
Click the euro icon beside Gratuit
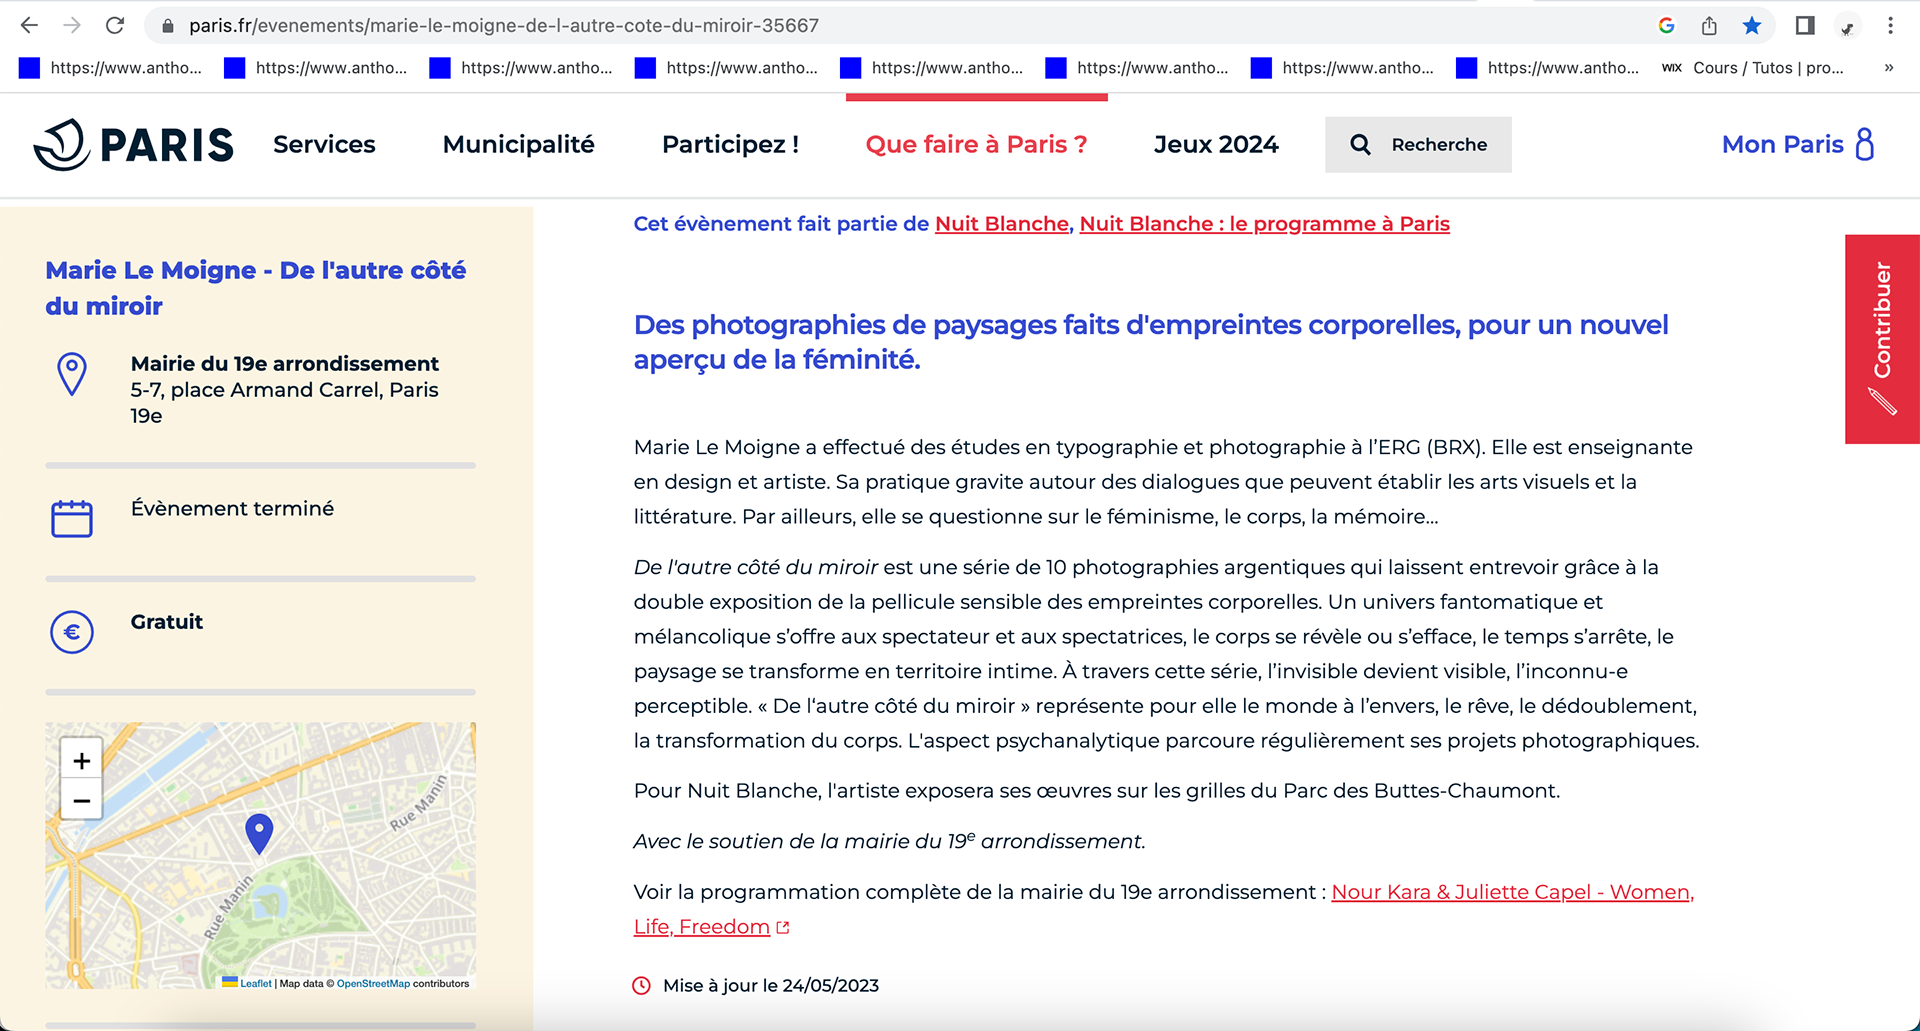click(x=72, y=632)
